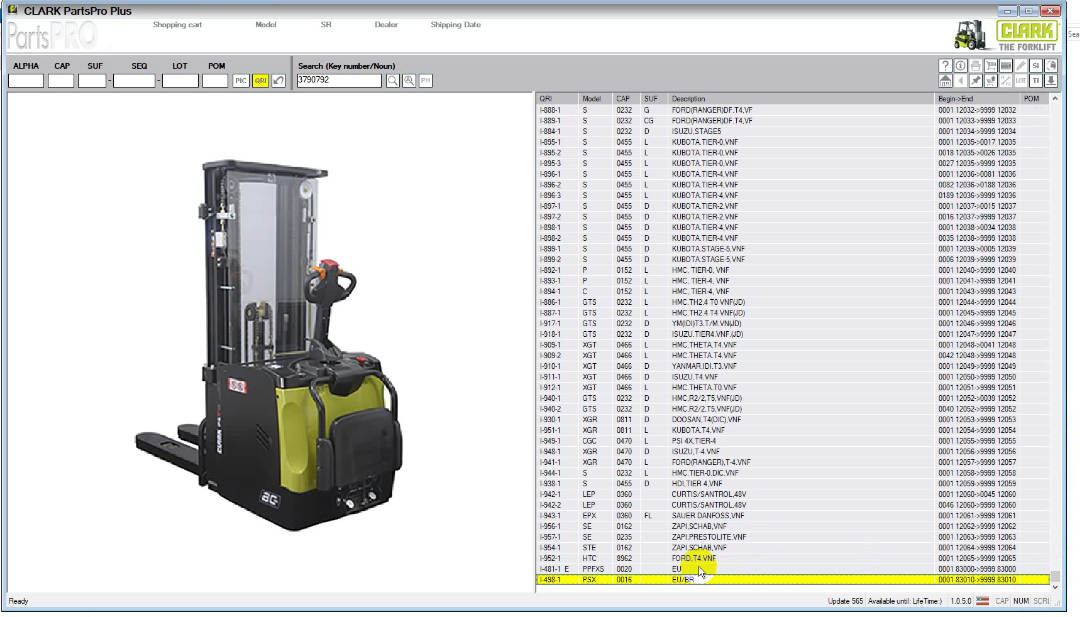
Task: Toggle the yellow QRI button
Action: 260,80
